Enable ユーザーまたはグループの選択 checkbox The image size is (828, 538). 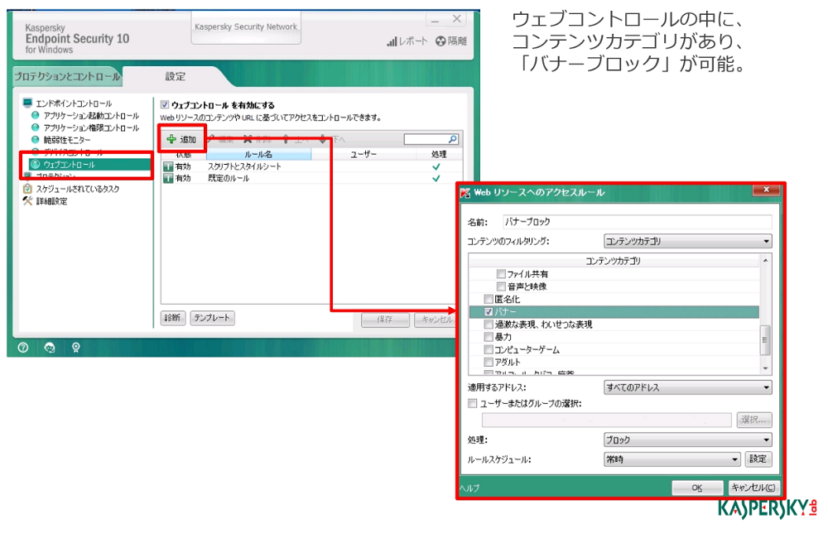(473, 404)
